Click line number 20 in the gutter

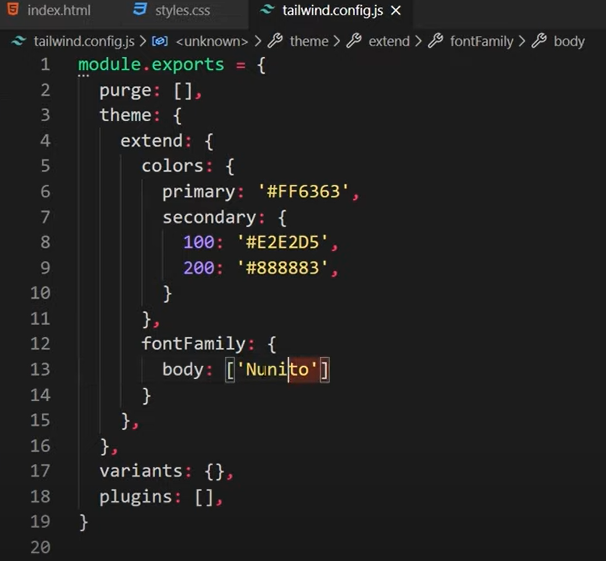point(41,547)
